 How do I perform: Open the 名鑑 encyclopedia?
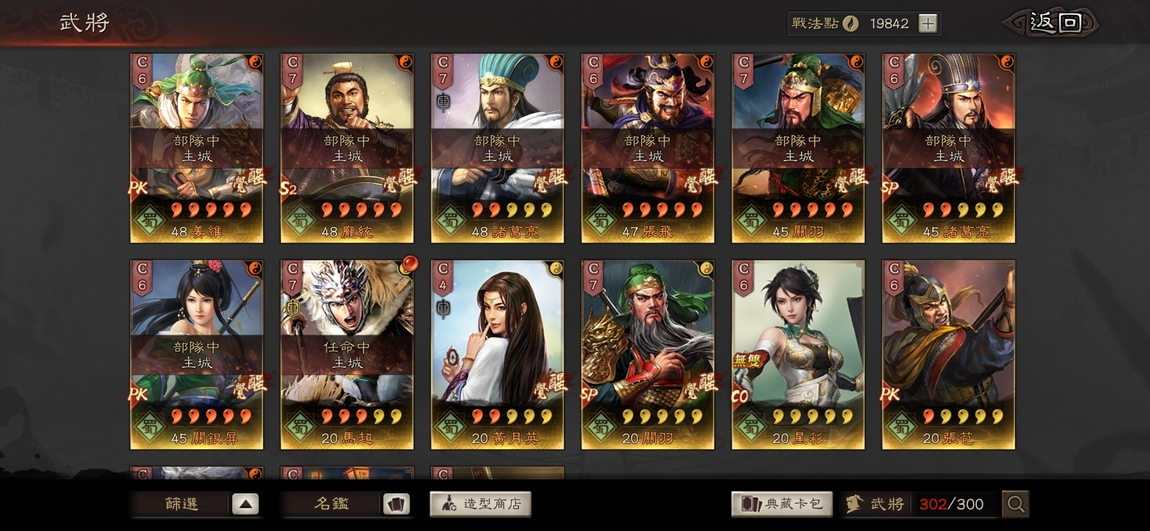[332, 505]
